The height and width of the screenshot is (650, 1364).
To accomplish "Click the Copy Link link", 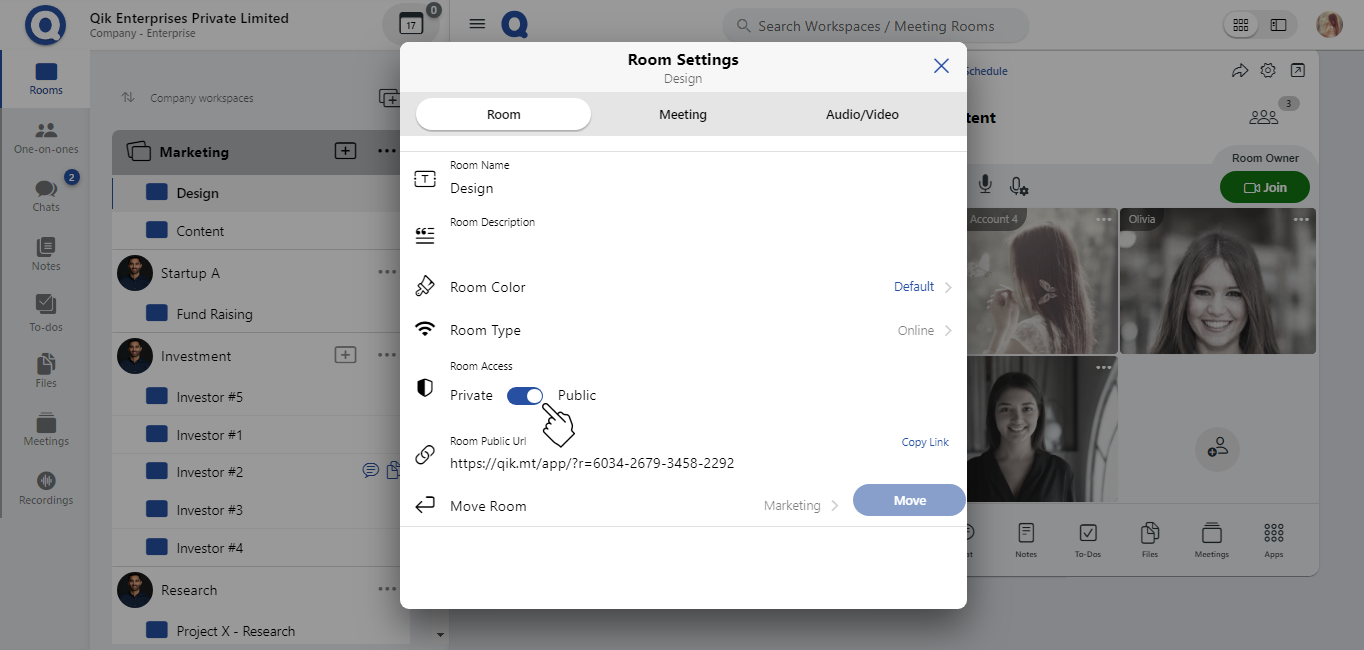I will [x=925, y=442].
